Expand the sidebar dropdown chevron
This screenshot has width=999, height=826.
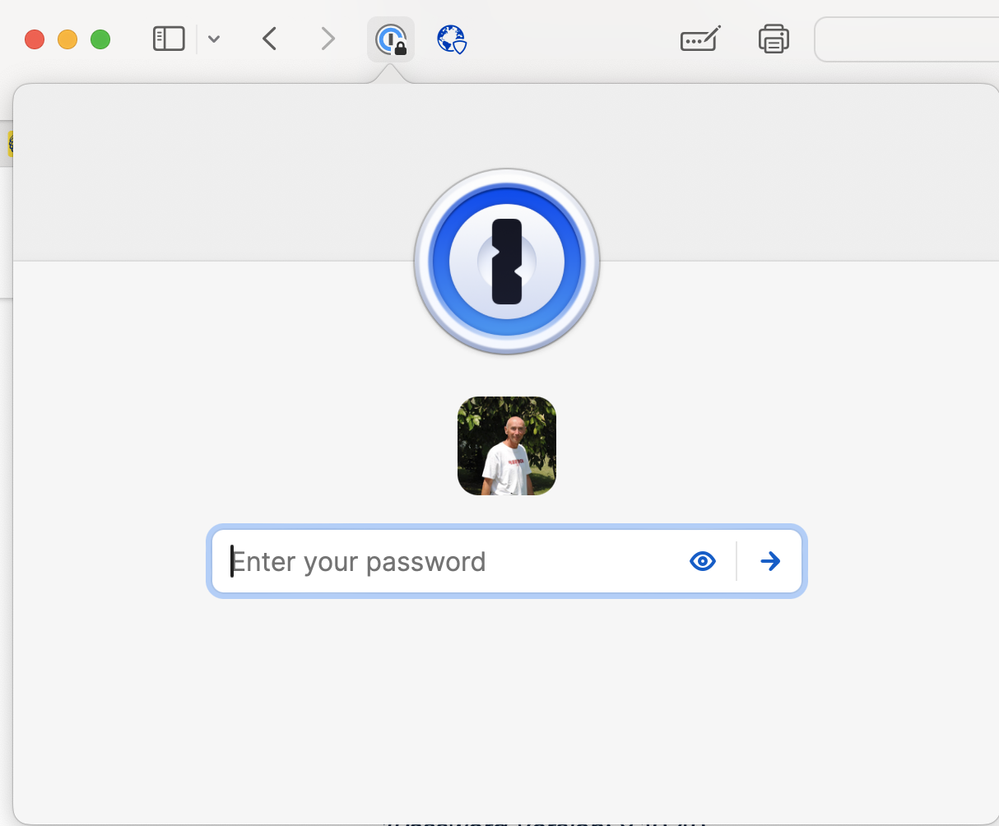pyautogui.click(x=214, y=40)
